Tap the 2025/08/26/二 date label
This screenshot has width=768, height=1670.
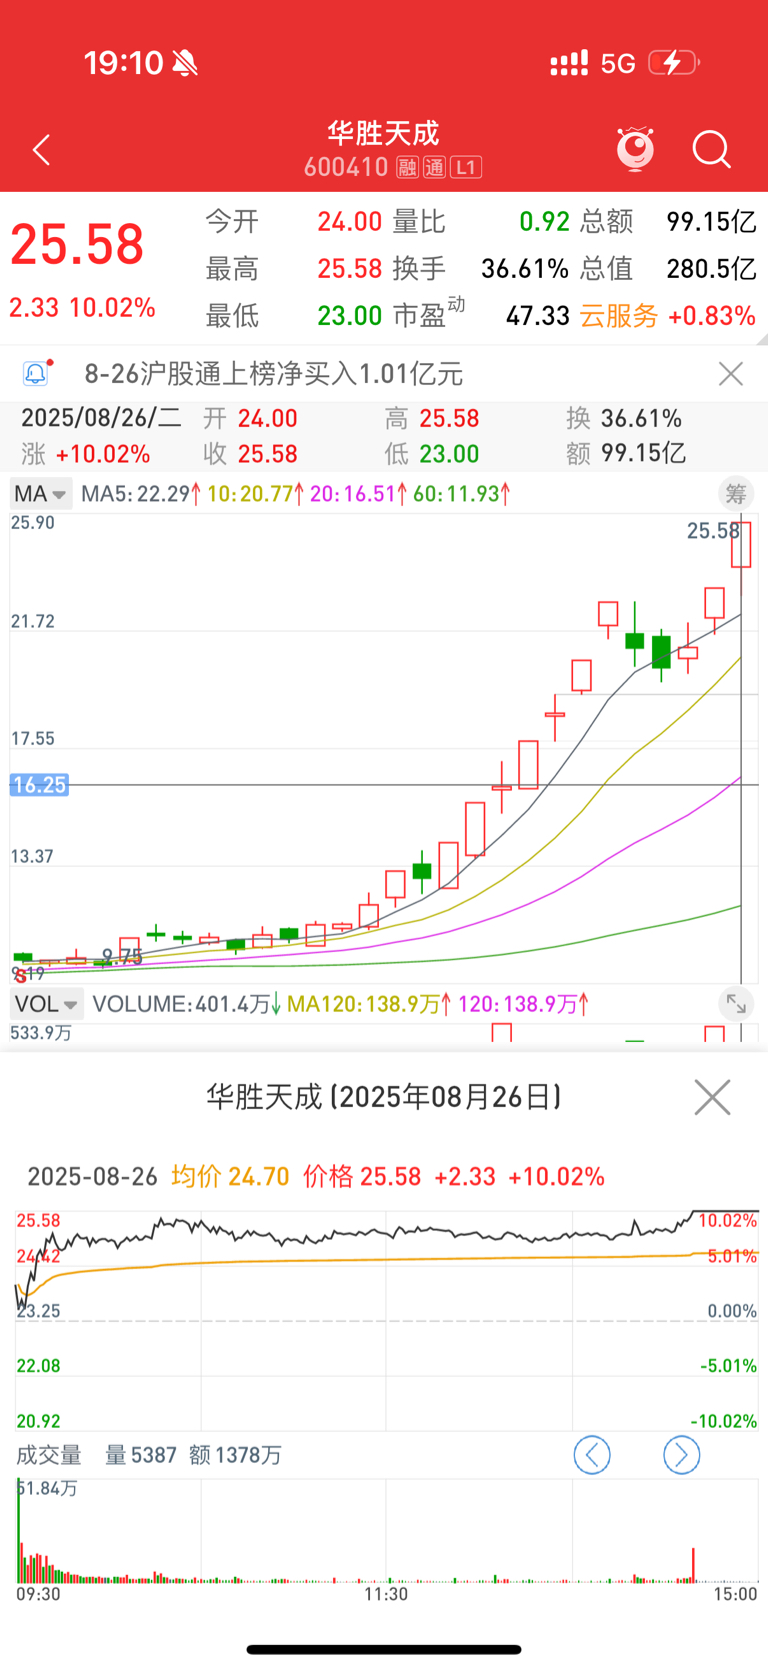[x=101, y=418]
